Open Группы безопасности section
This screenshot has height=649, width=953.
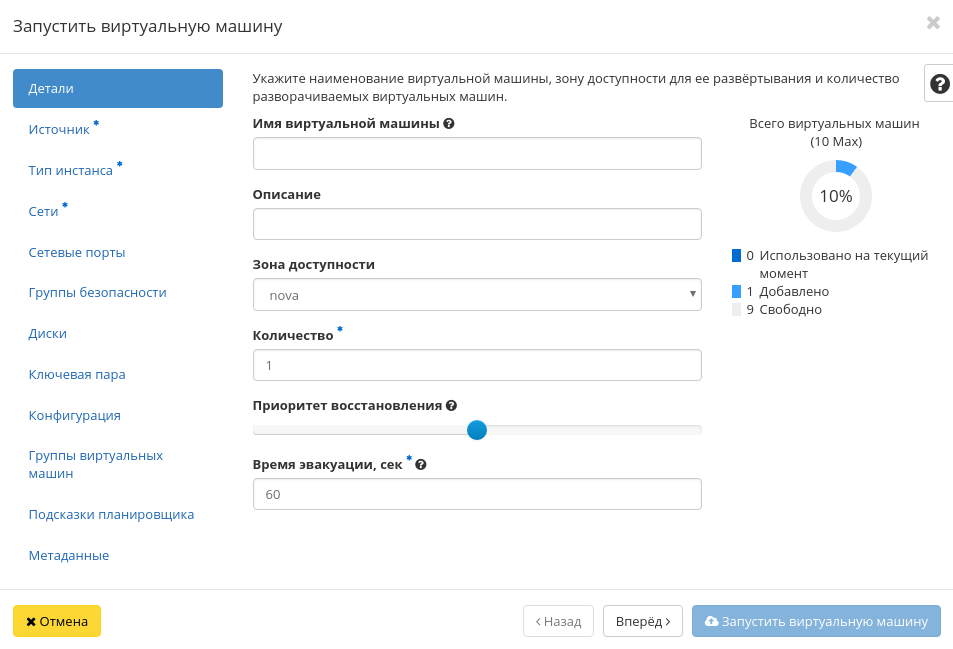pyautogui.click(x=97, y=293)
